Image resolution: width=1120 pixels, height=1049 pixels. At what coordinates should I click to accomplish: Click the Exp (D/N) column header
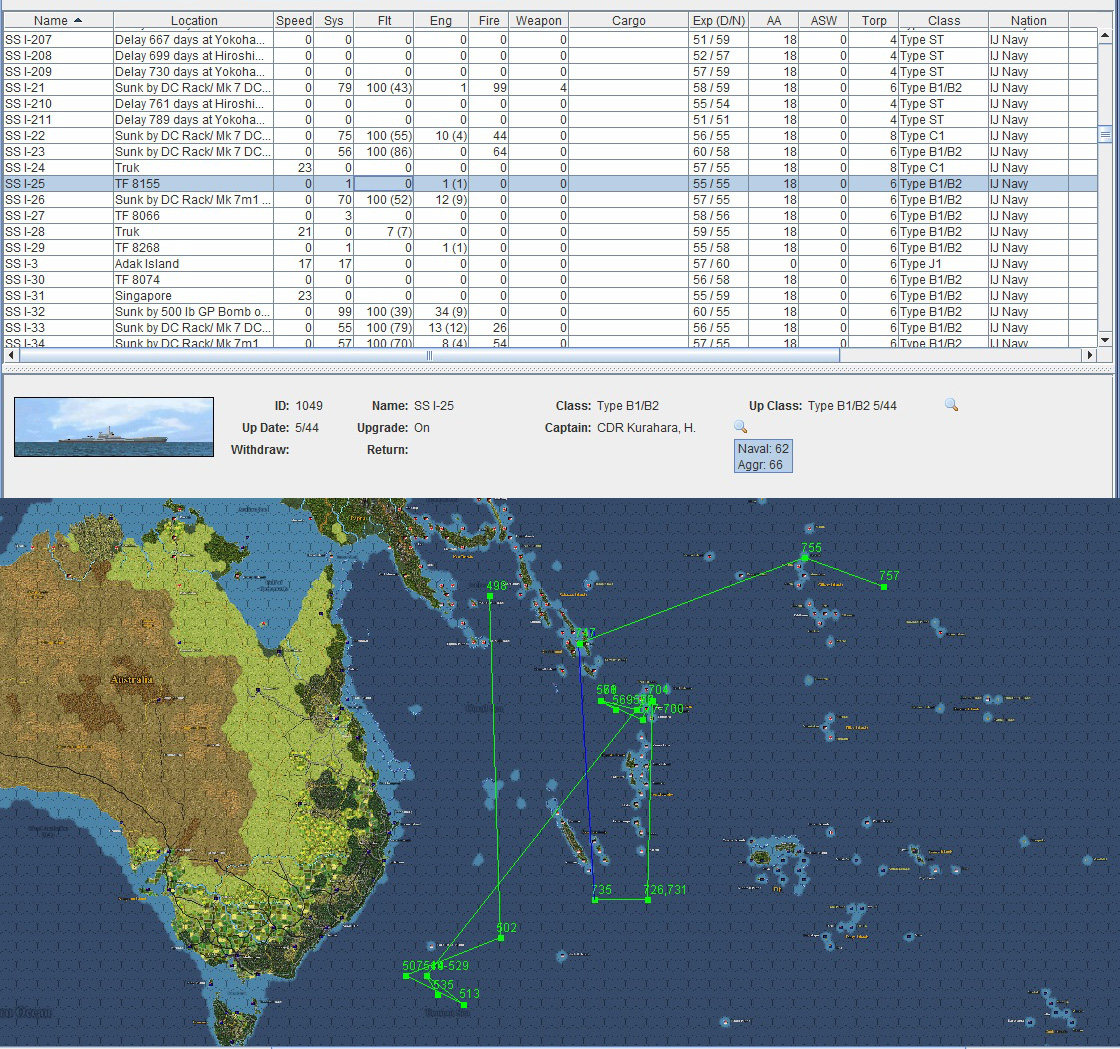pos(719,21)
